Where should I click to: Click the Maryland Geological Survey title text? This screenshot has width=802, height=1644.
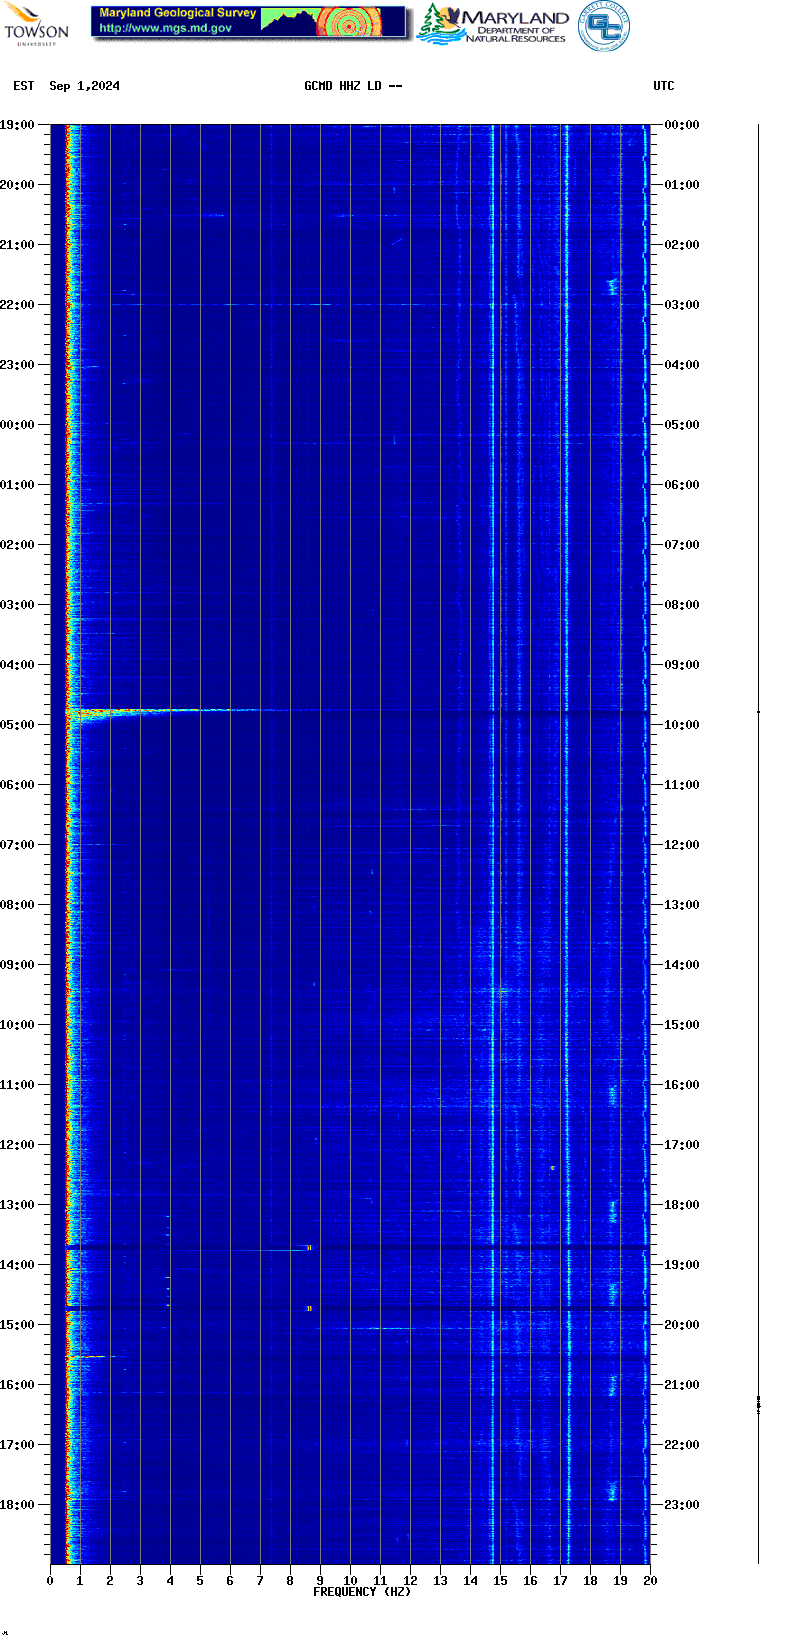point(177,13)
